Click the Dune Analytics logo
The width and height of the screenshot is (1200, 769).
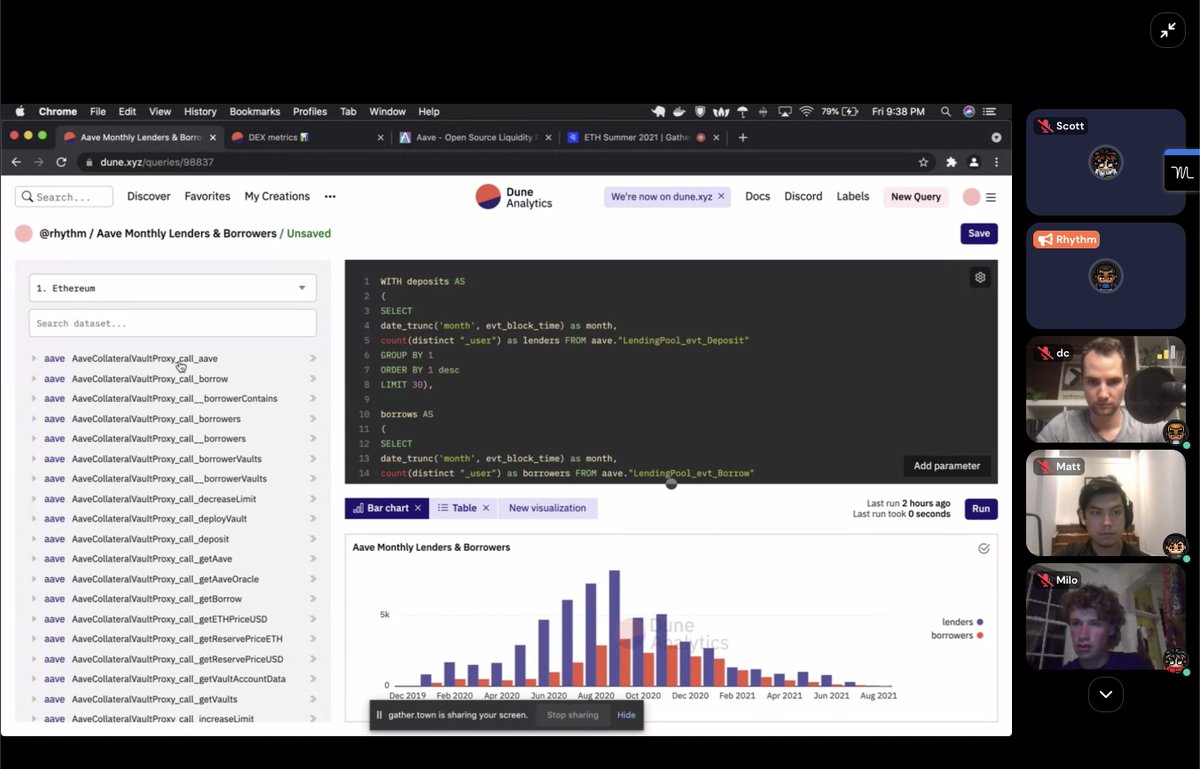(x=514, y=197)
